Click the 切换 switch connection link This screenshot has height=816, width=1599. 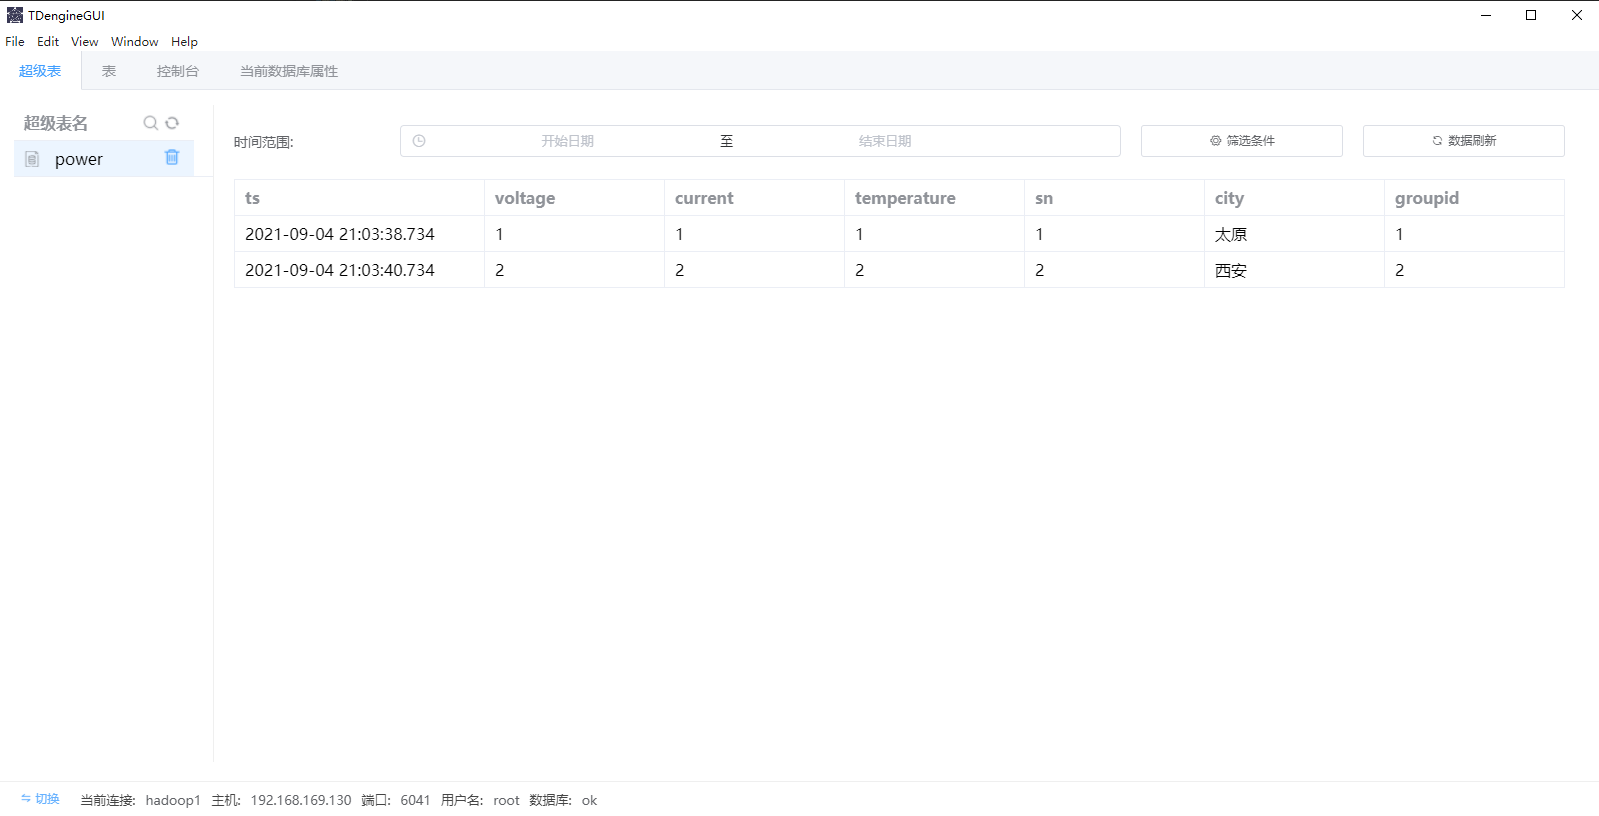click(x=40, y=799)
